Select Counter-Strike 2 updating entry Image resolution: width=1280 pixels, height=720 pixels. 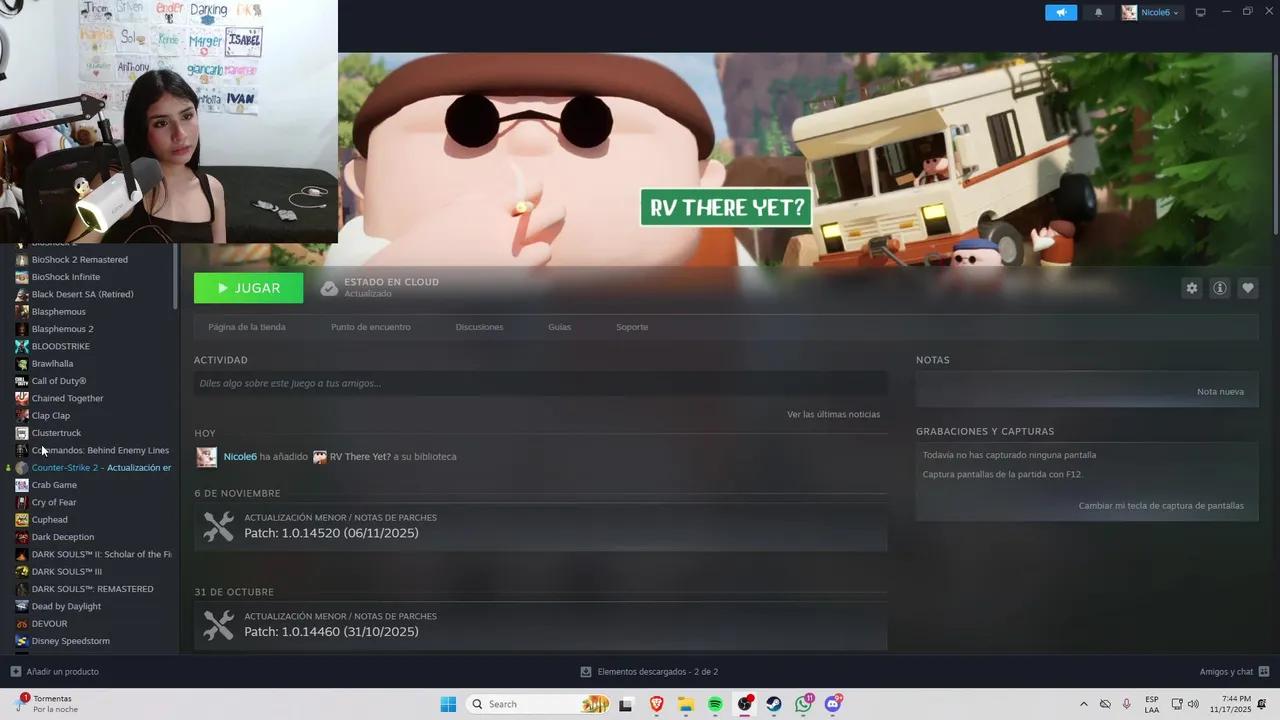(101, 468)
